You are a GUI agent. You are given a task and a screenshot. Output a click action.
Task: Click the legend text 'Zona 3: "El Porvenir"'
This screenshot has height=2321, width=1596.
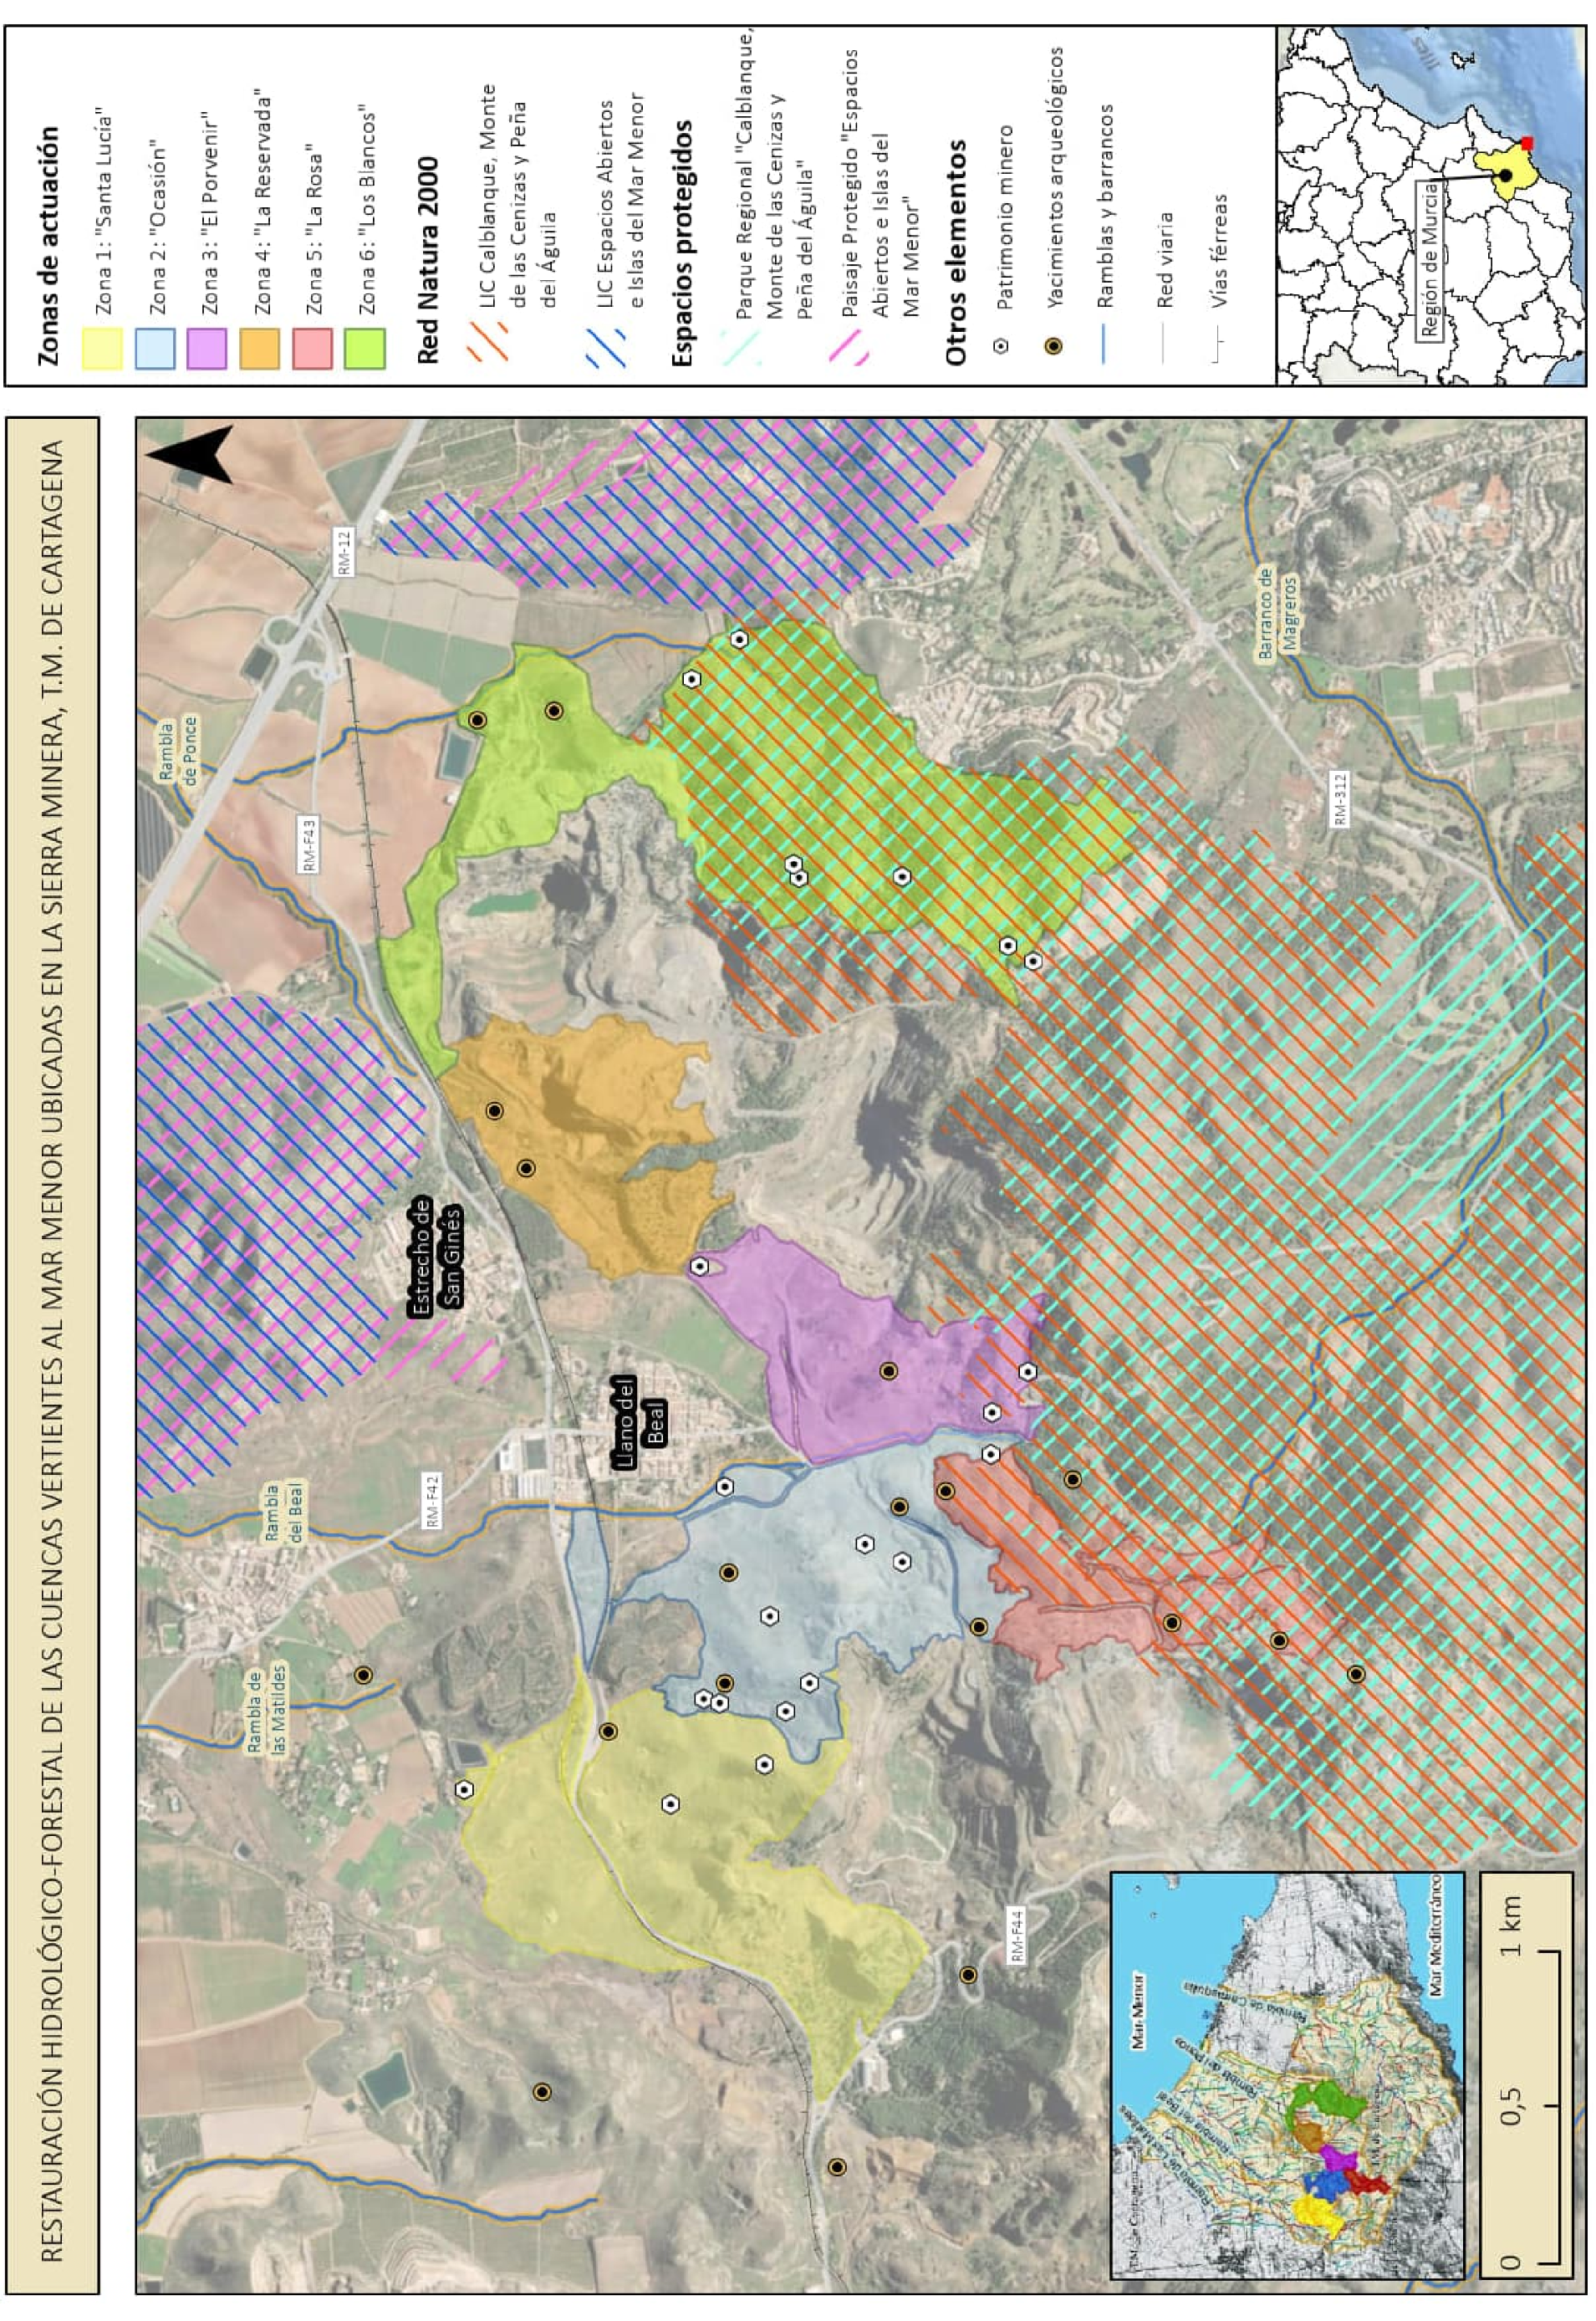point(208,212)
